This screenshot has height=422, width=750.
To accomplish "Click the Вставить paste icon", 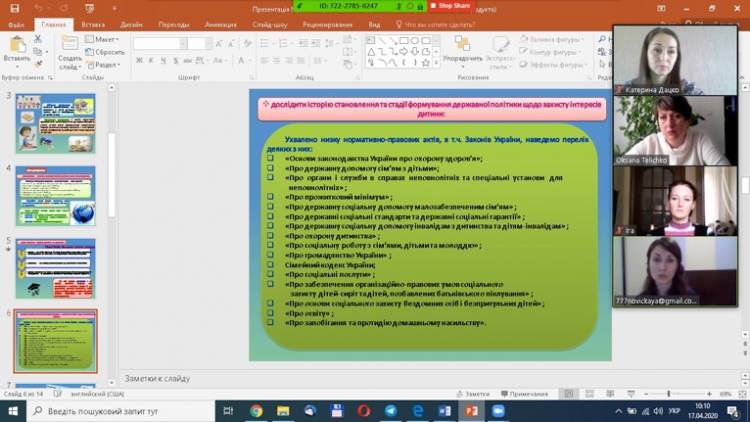I will pos(16,46).
